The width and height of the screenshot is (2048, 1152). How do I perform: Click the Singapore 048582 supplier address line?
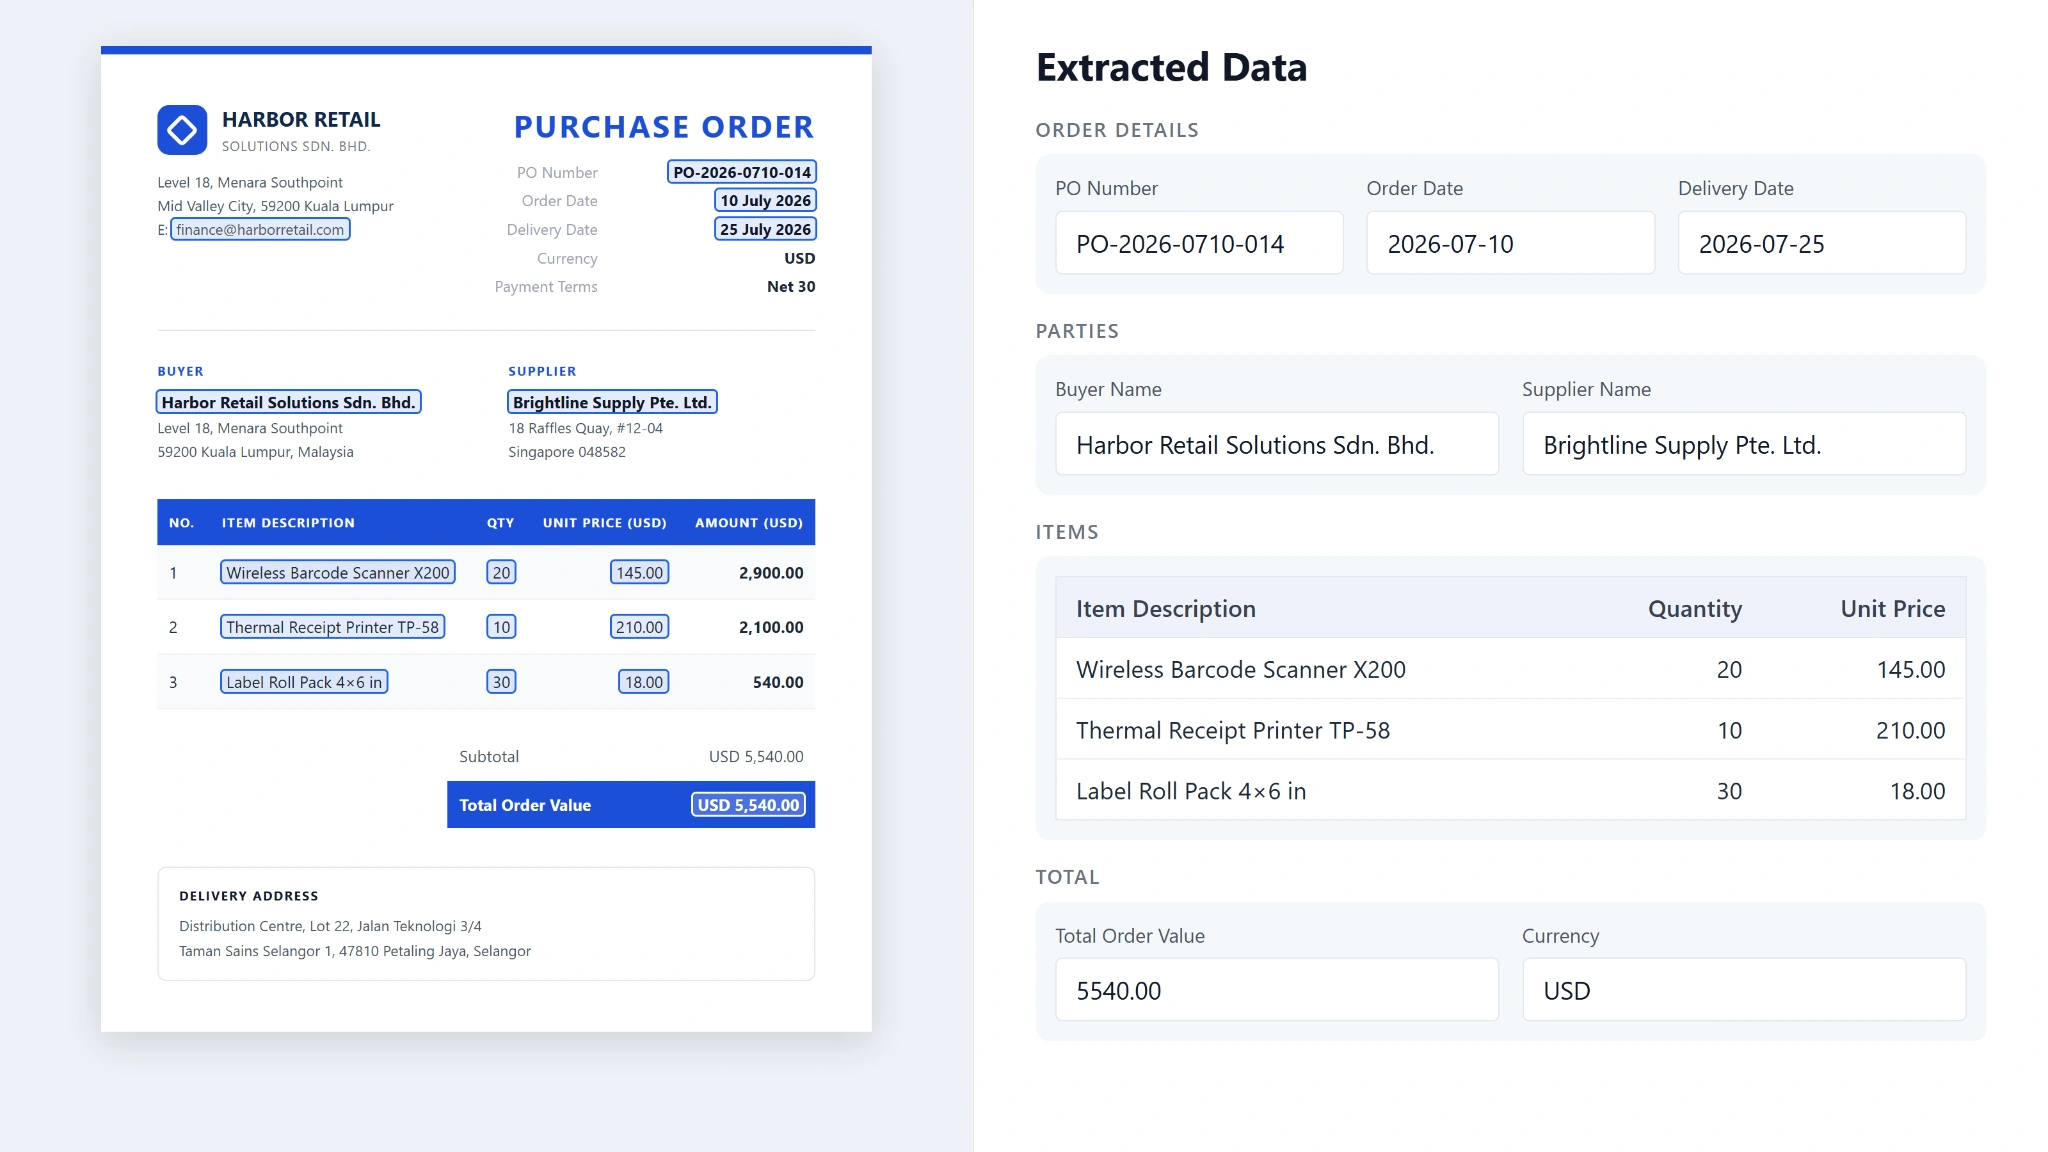click(567, 452)
